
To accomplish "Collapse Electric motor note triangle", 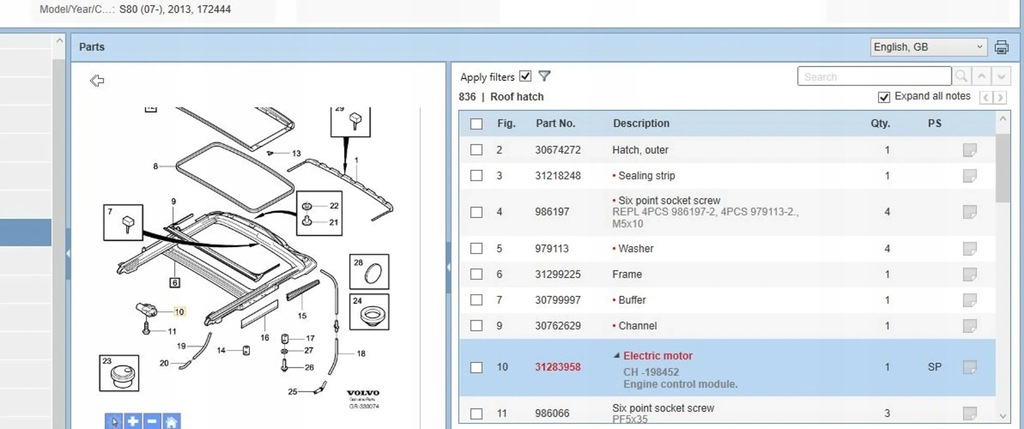I will click(617, 356).
